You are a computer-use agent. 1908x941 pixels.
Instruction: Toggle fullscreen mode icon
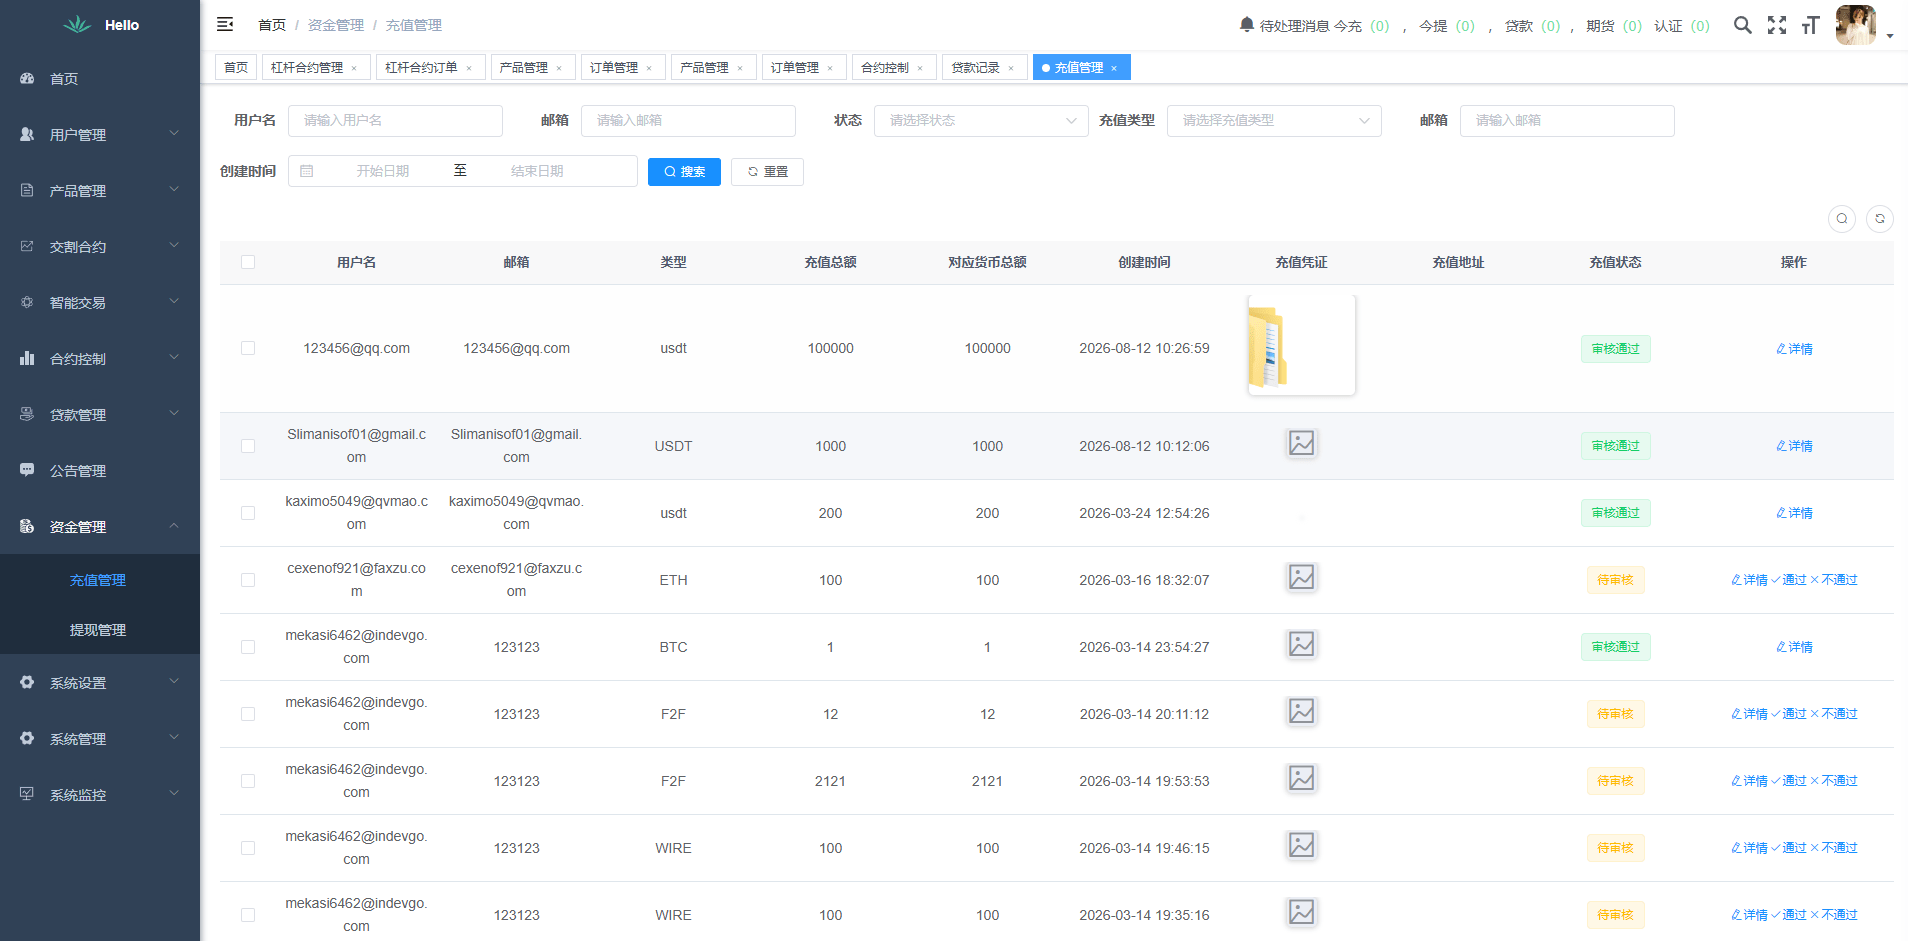pos(1776,25)
